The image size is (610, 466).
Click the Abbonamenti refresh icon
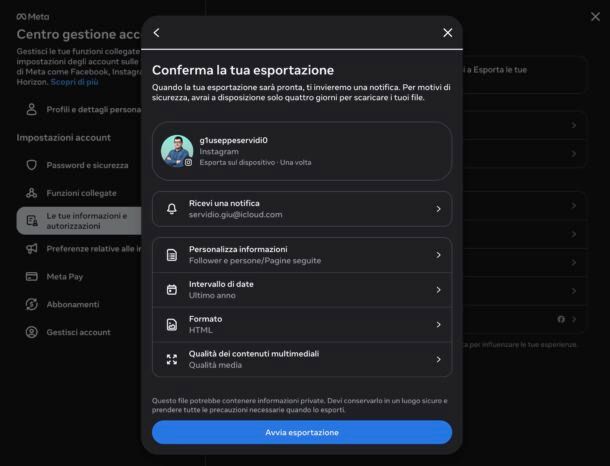click(32, 304)
